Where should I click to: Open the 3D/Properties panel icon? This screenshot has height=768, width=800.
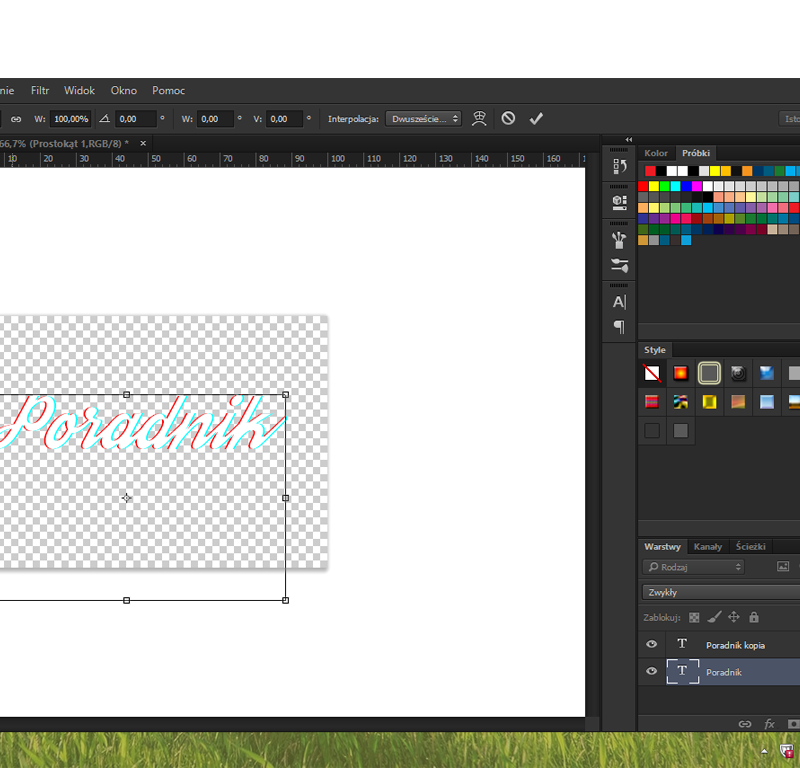click(x=619, y=203)
